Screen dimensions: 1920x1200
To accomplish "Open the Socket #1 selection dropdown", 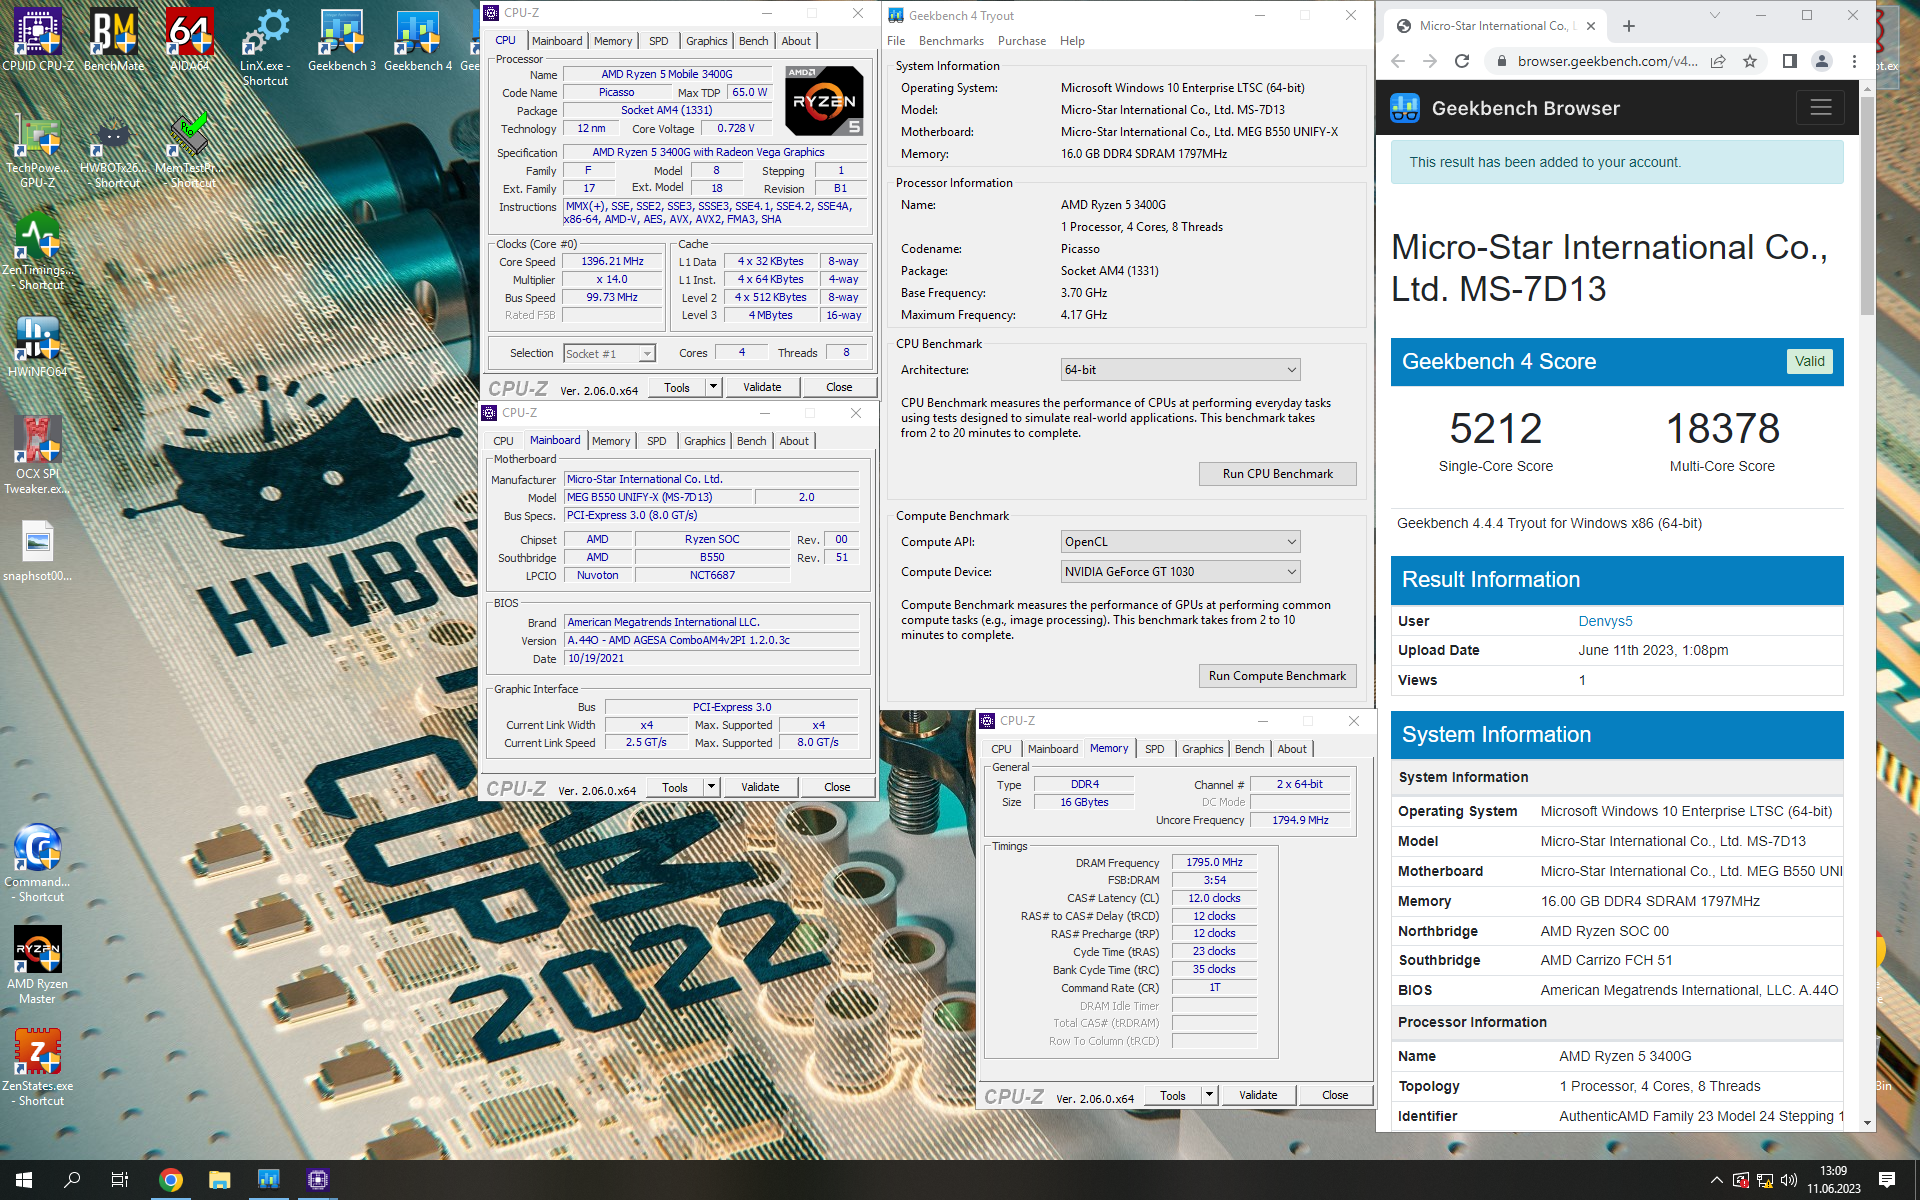I will pos(609,353).
